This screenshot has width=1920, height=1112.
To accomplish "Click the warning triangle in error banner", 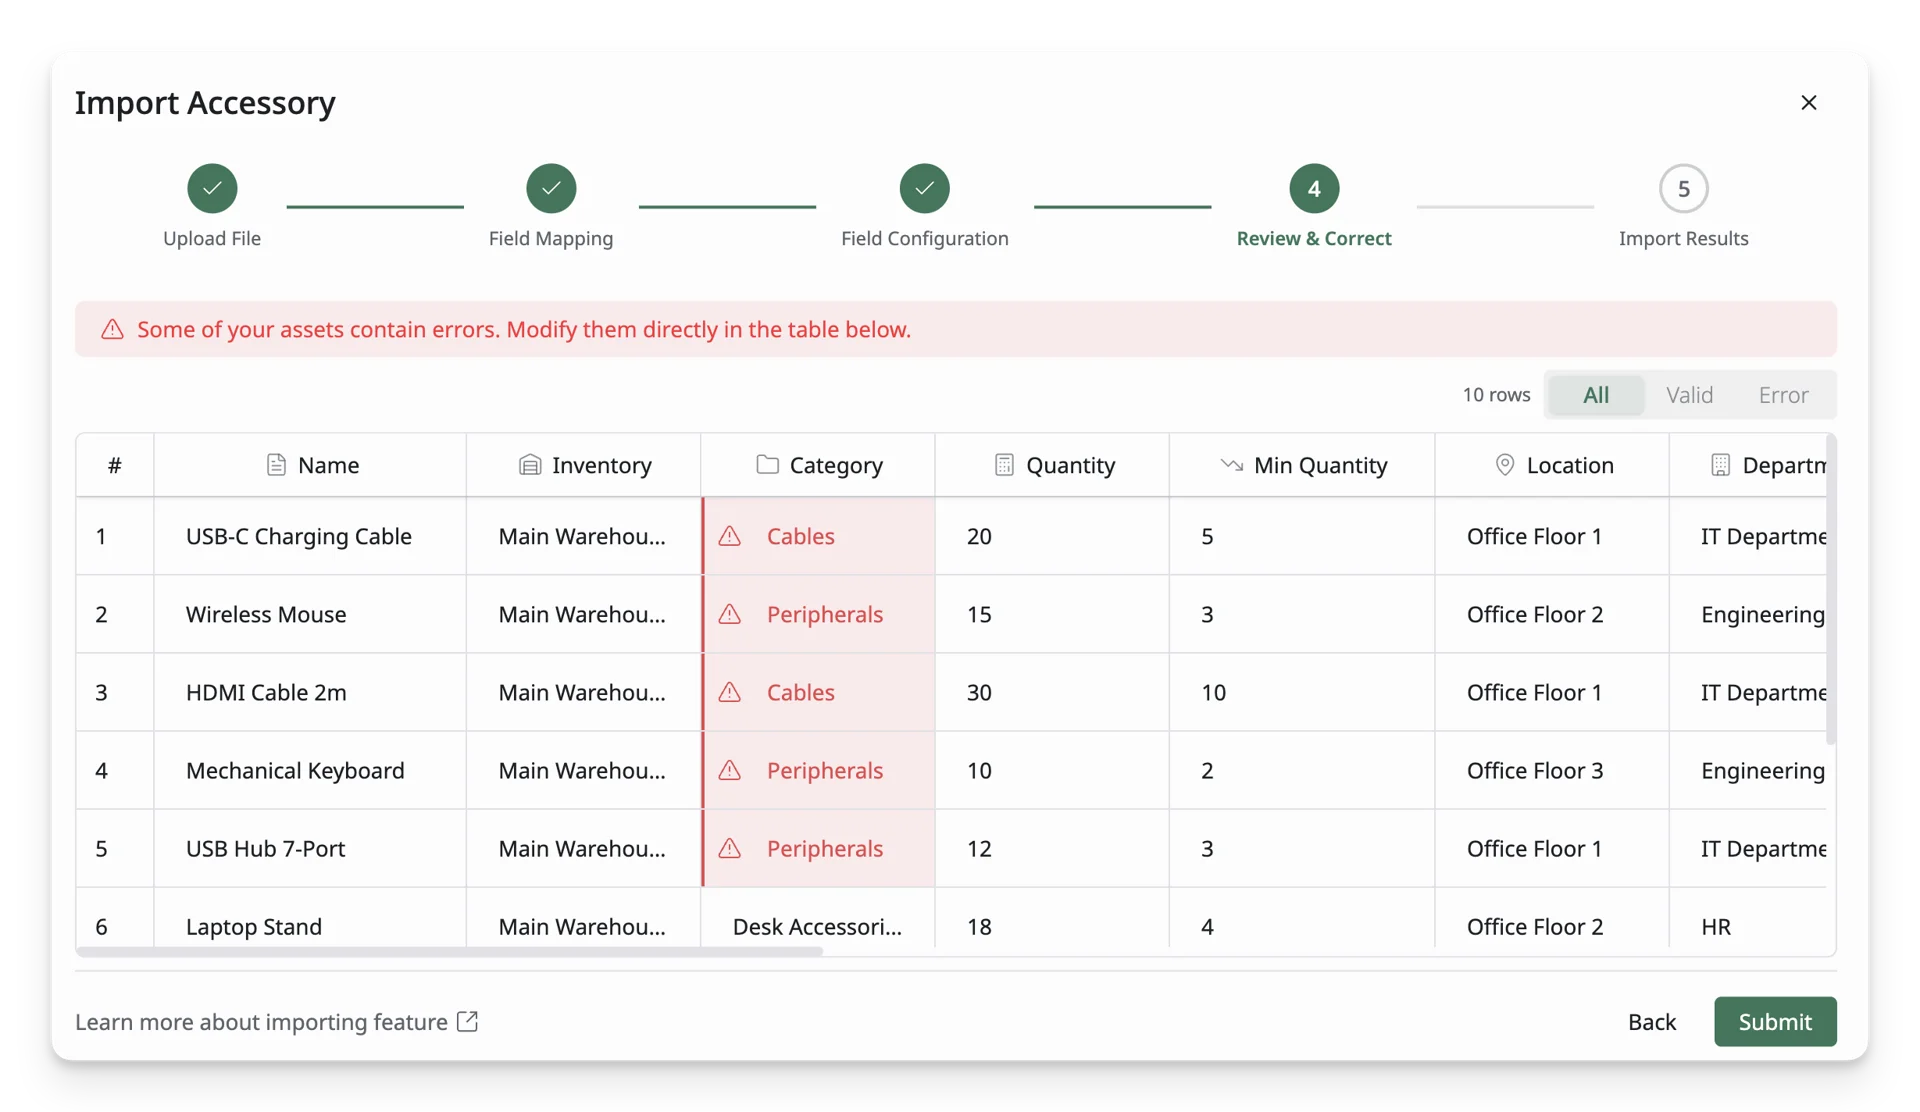I will pyautogui.click(x=112, y=329).
